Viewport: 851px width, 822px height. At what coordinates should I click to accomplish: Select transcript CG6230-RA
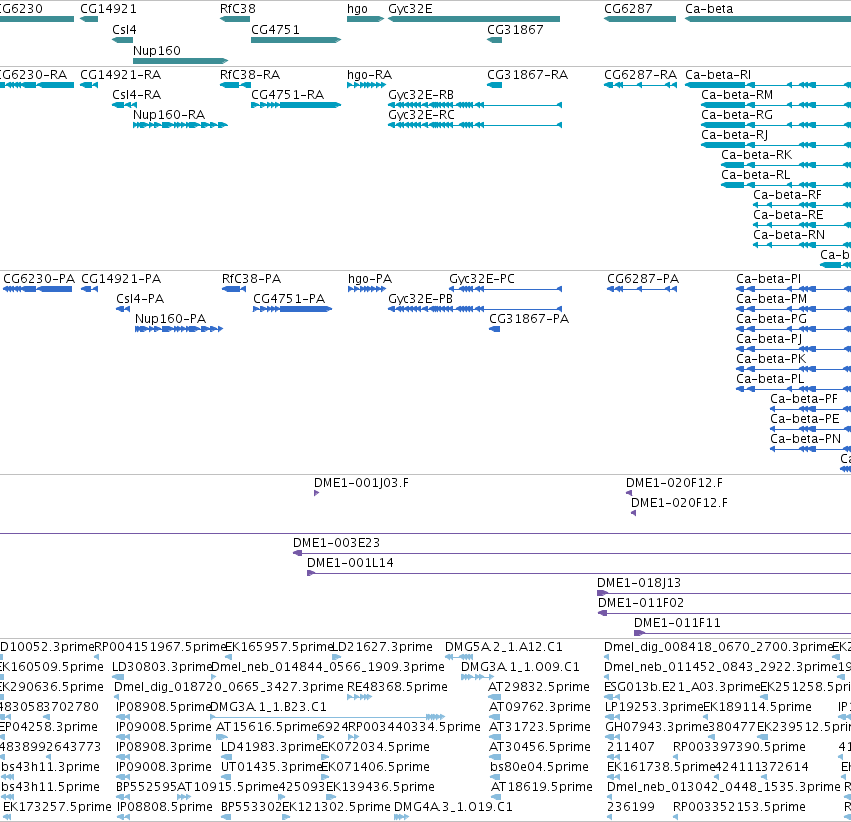37,85
